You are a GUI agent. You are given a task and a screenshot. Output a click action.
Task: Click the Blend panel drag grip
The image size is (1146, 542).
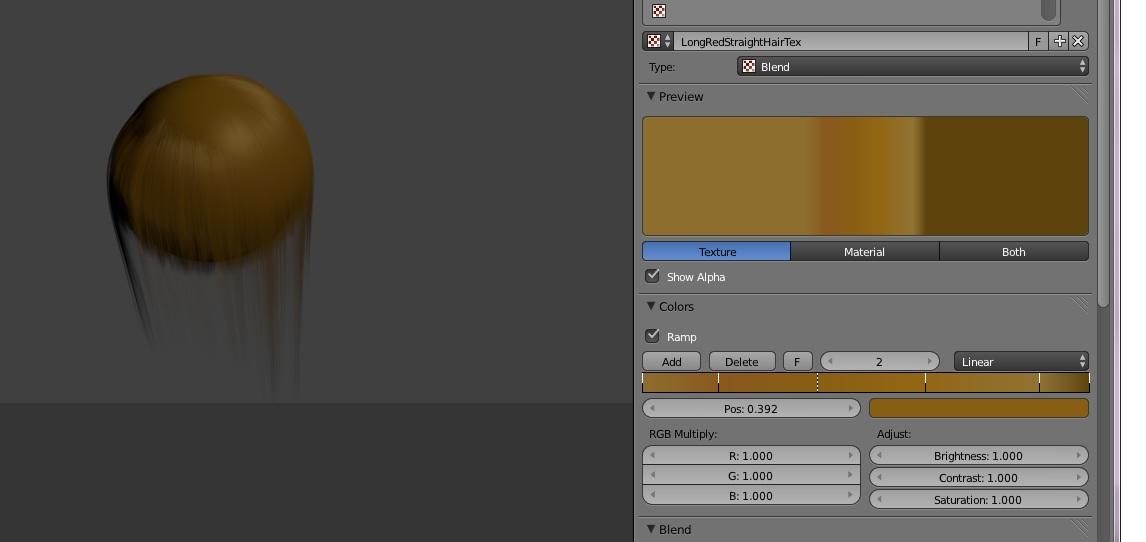[1079, 528]
